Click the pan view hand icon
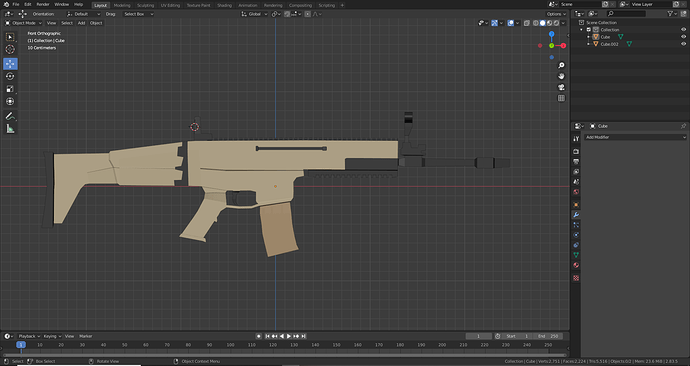This screenshot has width=690, height=366. (x=561, y=76)
